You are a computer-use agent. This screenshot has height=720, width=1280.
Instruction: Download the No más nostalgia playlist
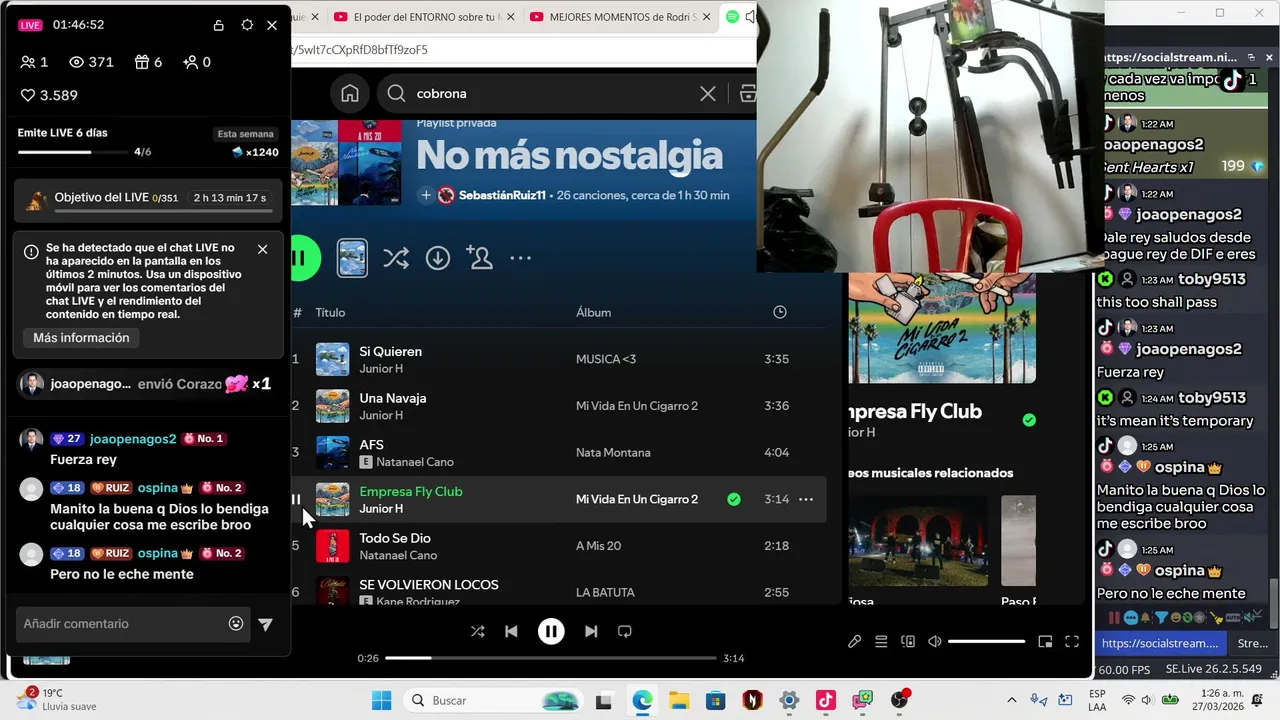point(438,258)
